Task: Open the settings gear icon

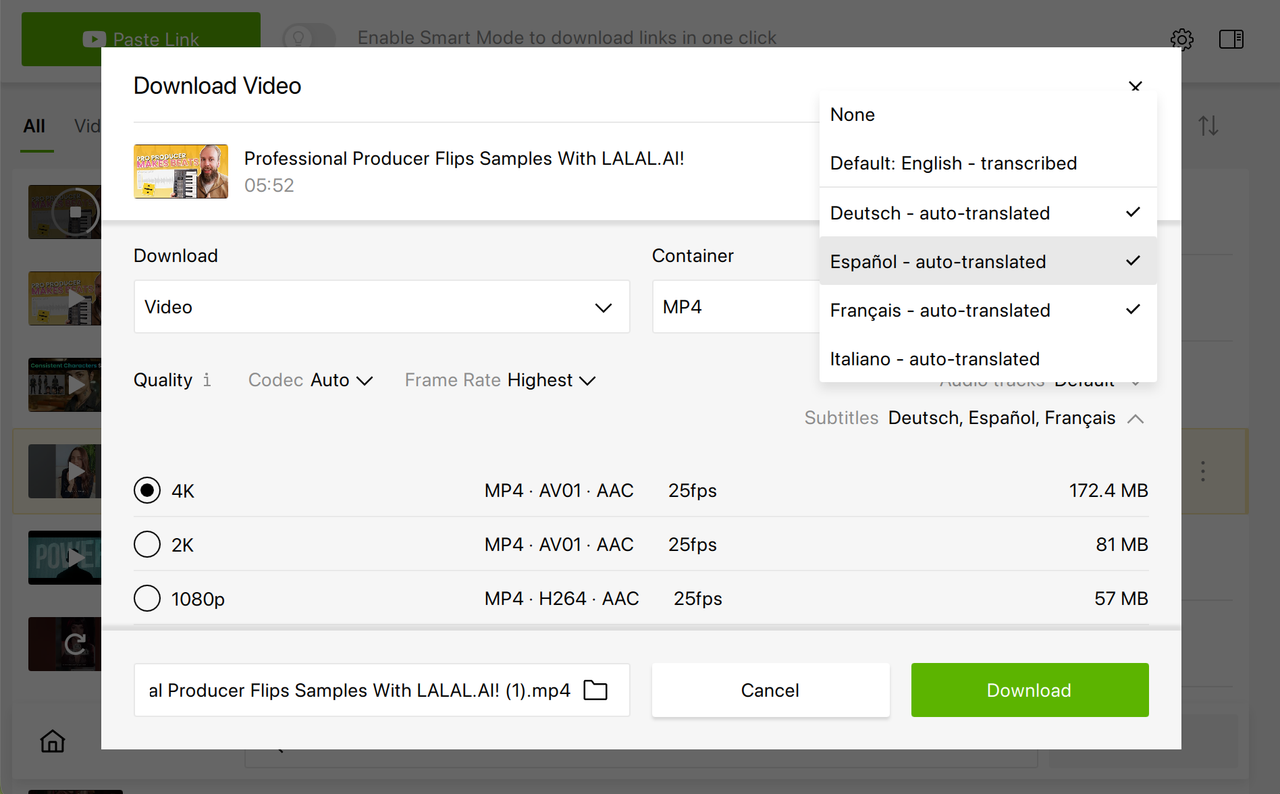Action: (x=1182, y=39)
